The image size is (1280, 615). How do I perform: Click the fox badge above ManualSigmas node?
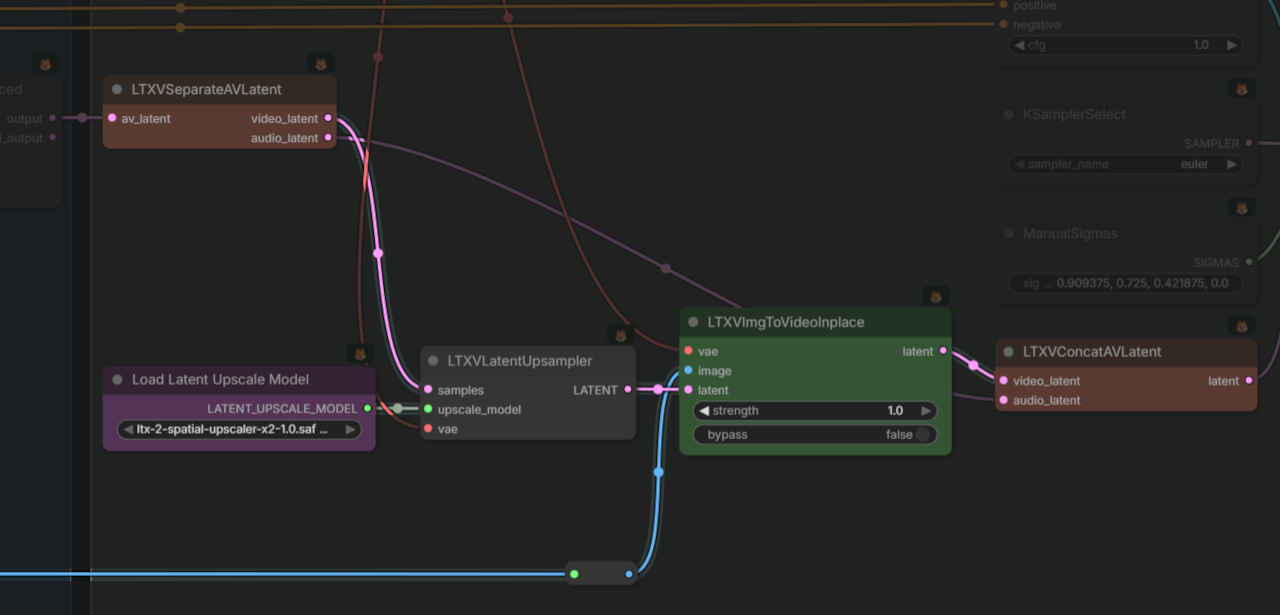[1241, 208]
